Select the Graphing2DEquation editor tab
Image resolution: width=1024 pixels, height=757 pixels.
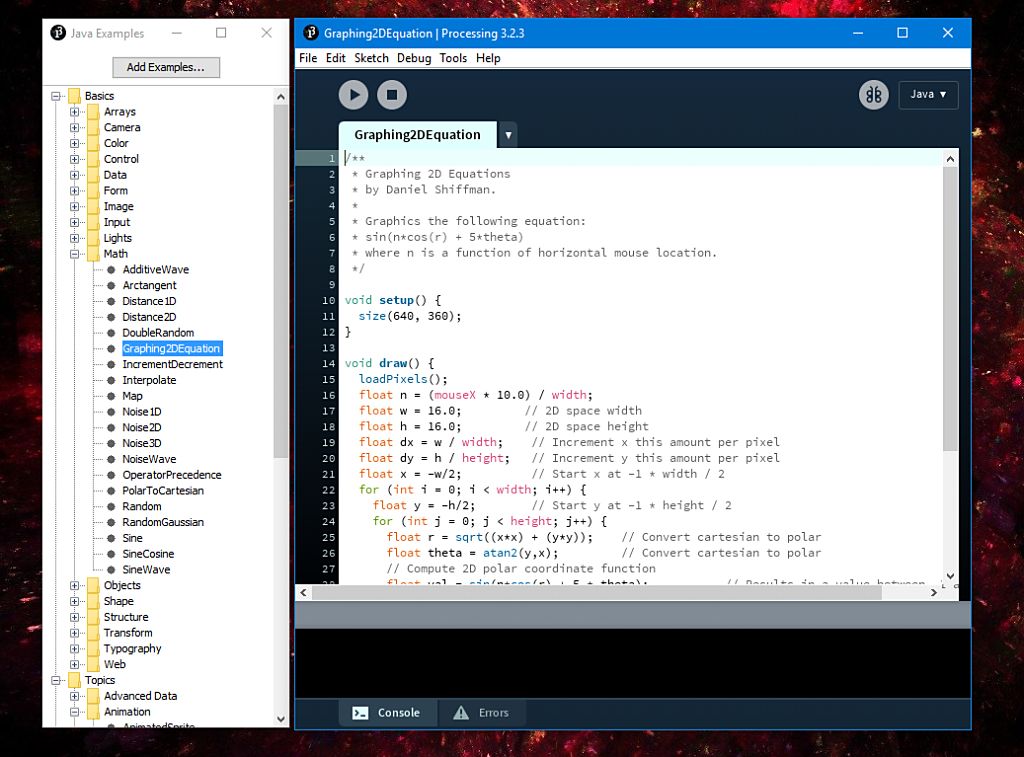tap(417, 135)
